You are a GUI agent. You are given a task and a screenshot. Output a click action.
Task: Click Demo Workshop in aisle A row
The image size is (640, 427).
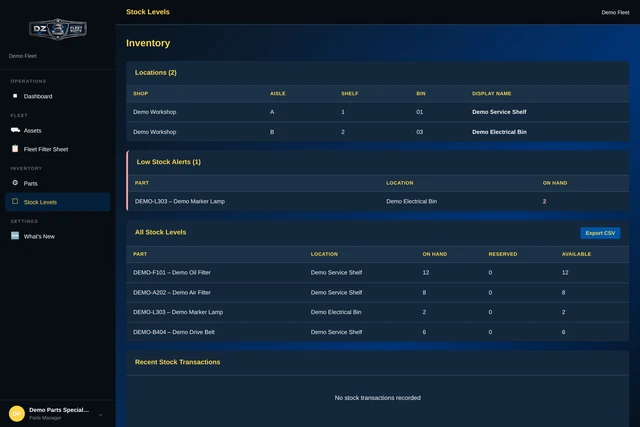[155, 112]
